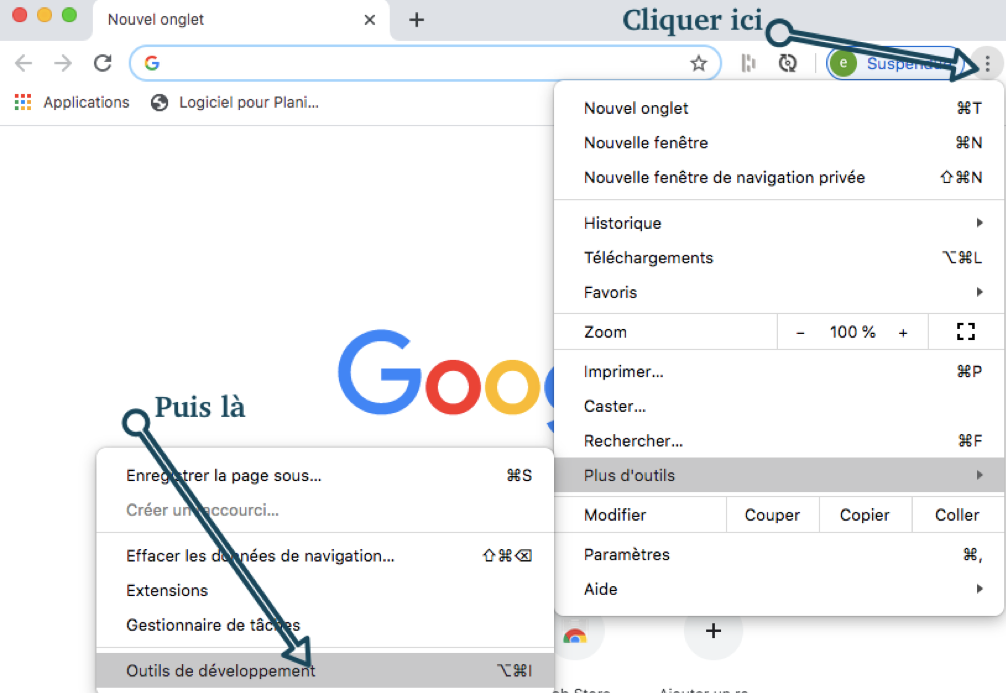Open the Chrome three-dot menu
This screenshot has height=693, width=1006.
tap(988, 62)
